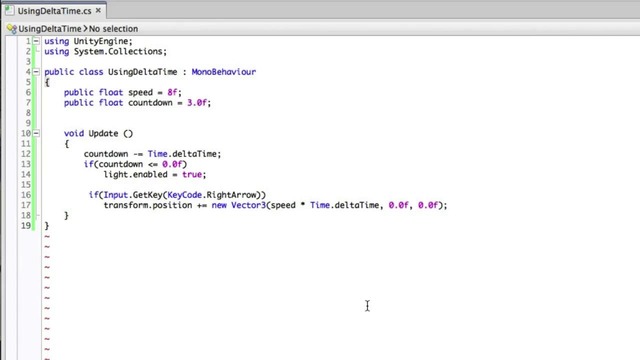Click the C# file icon on the tab
This screenshot has height=360, width=640.
point(10,11)
